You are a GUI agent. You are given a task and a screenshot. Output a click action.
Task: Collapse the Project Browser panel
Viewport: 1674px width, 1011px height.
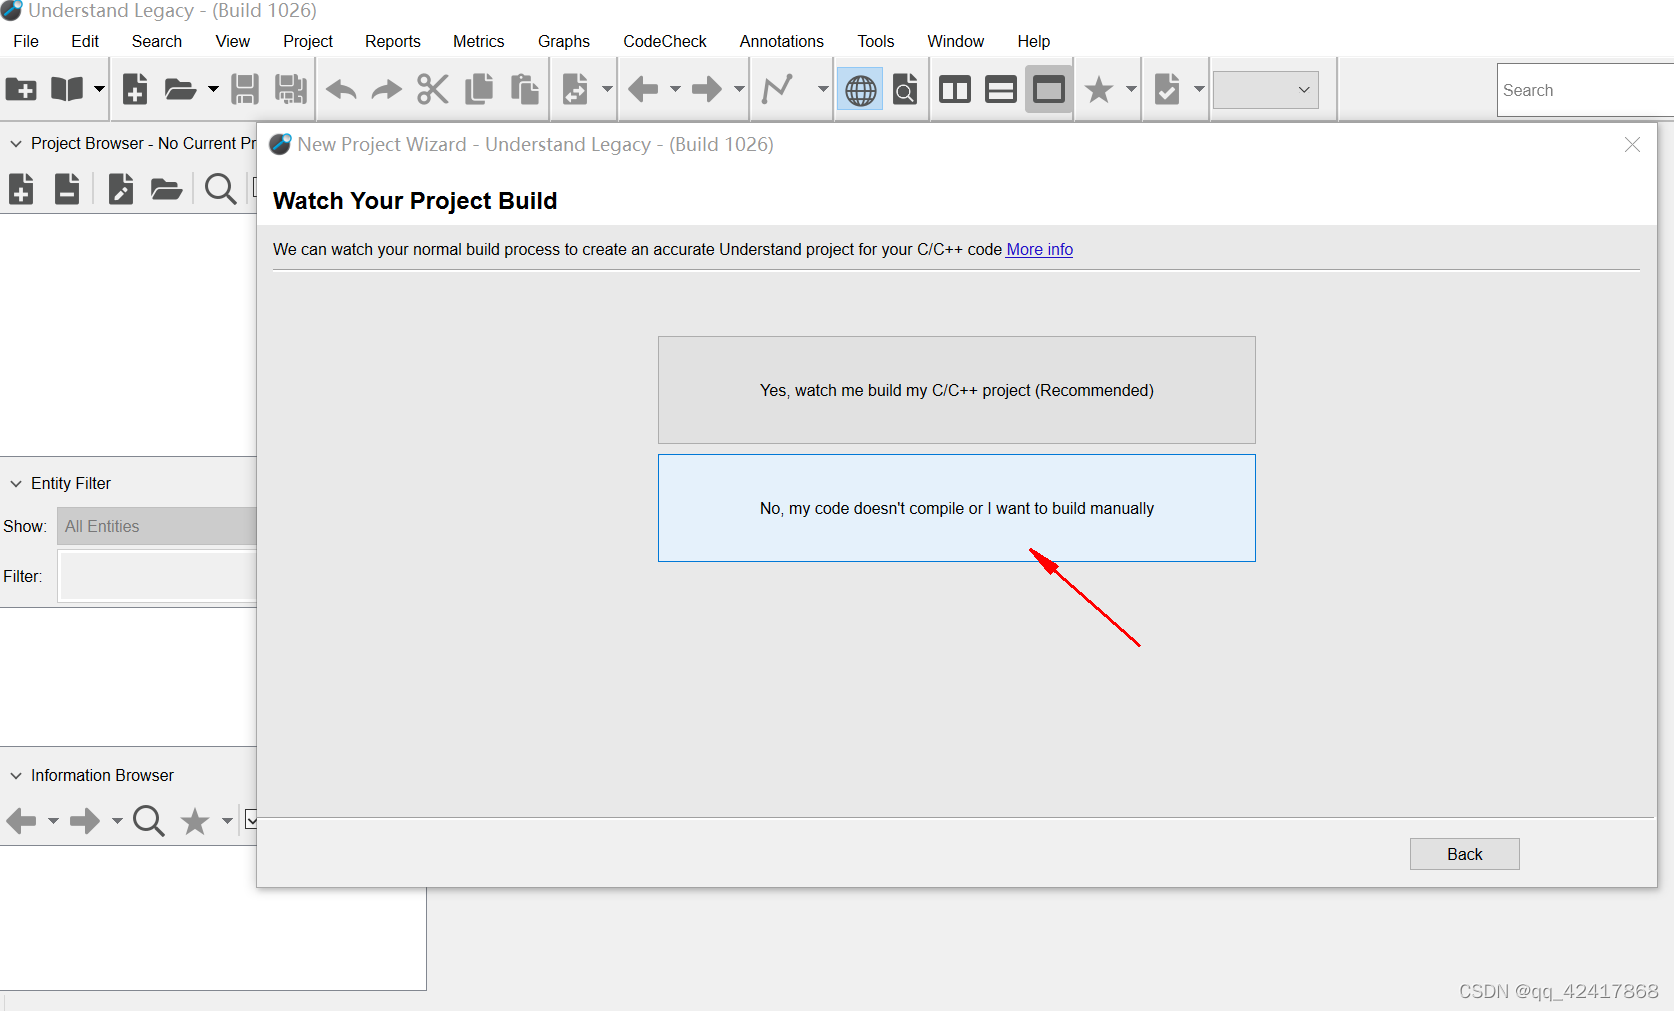16,144
